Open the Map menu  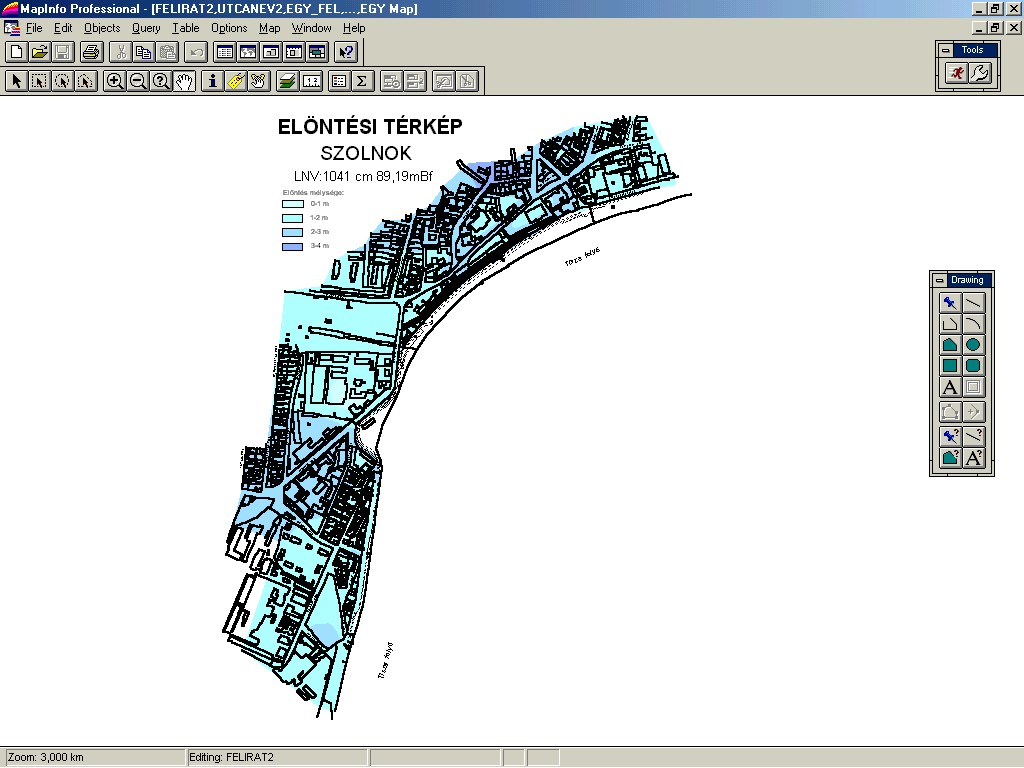coord(269,28)
